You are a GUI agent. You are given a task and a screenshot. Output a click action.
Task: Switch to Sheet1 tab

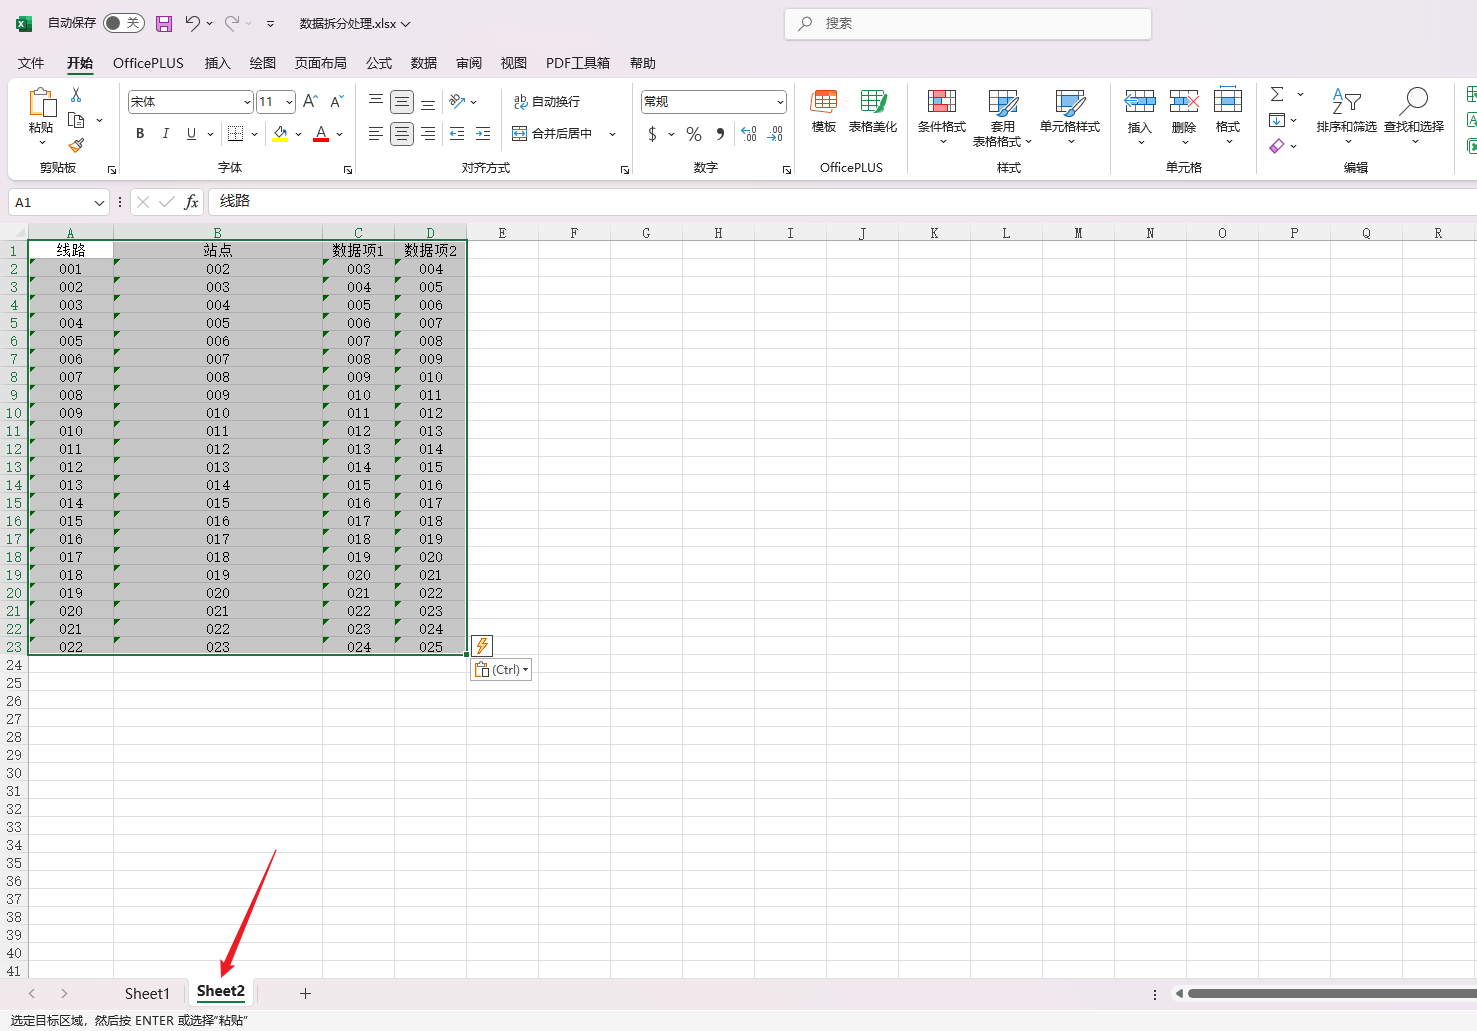(147, 993)
